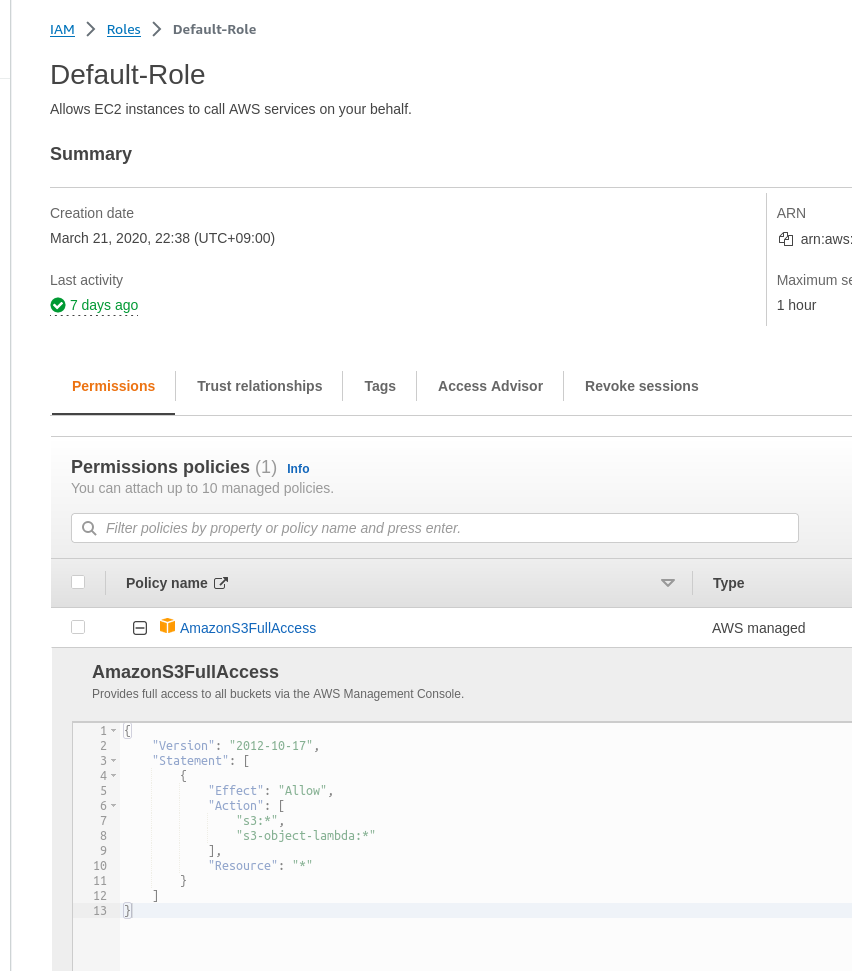The height and width of the screenshot is (971, 852).
Task: Click the "s3:*" action JSON line
Action: [260, 821]
